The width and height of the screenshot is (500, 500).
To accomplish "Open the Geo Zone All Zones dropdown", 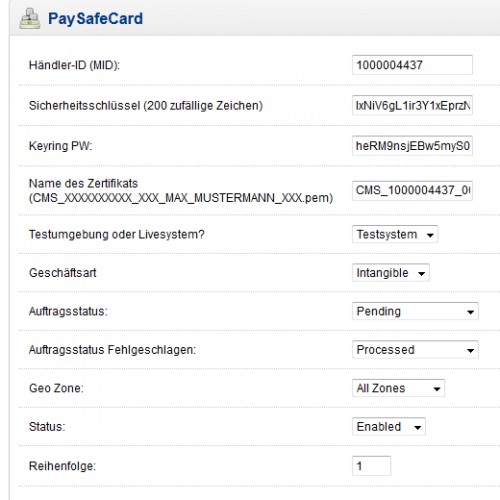I will pos(398,388).
